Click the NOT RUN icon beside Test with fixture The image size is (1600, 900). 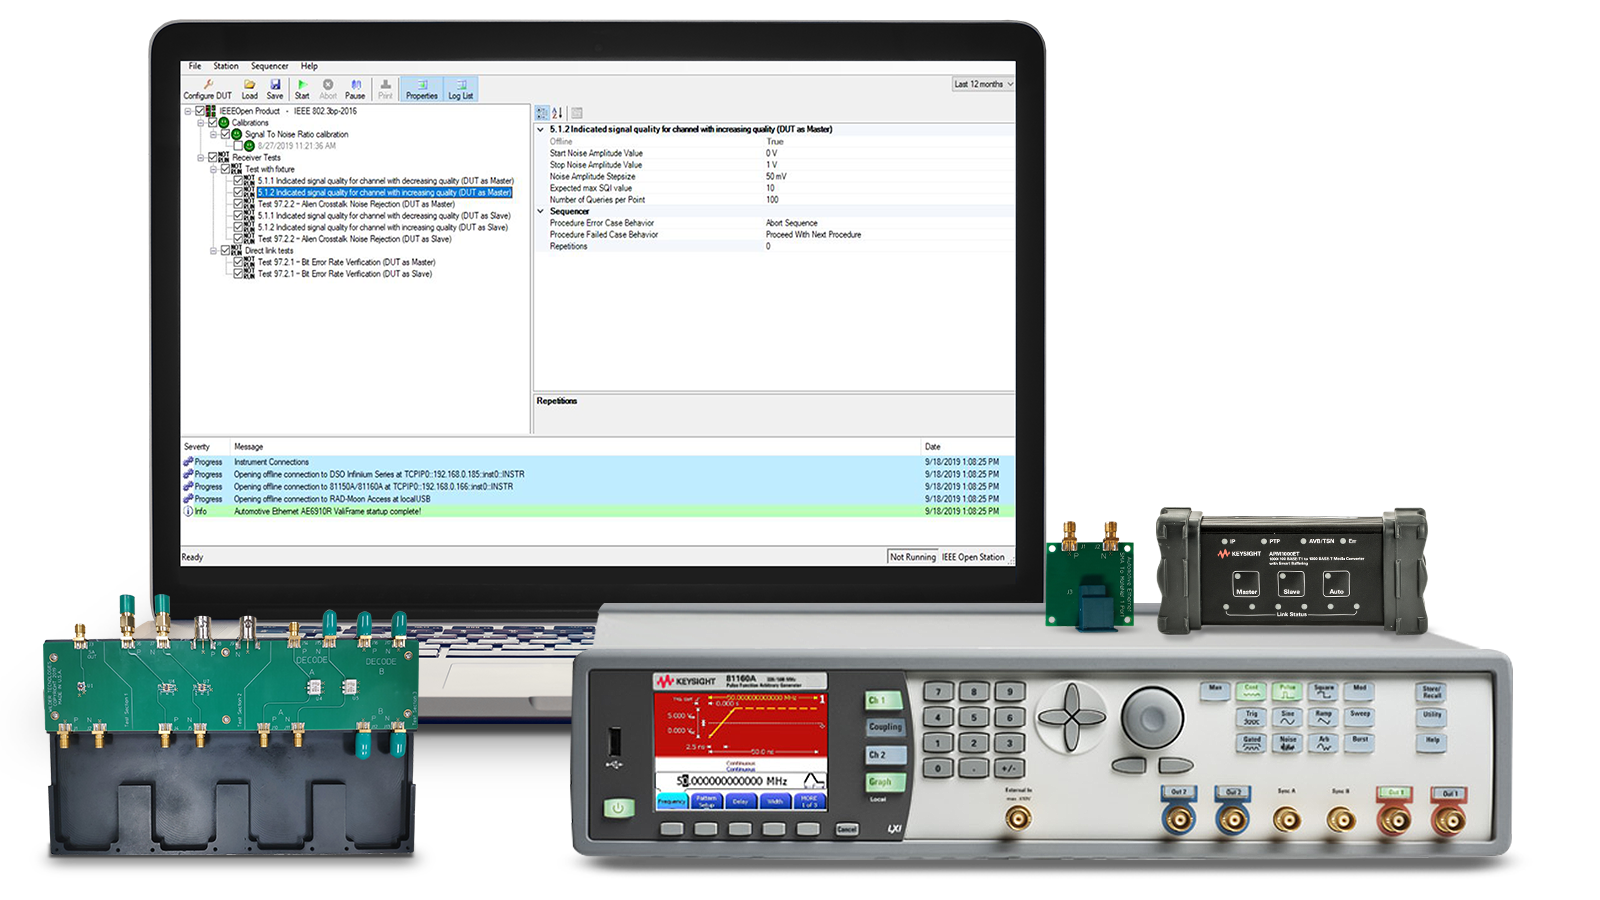coord(236,169)
